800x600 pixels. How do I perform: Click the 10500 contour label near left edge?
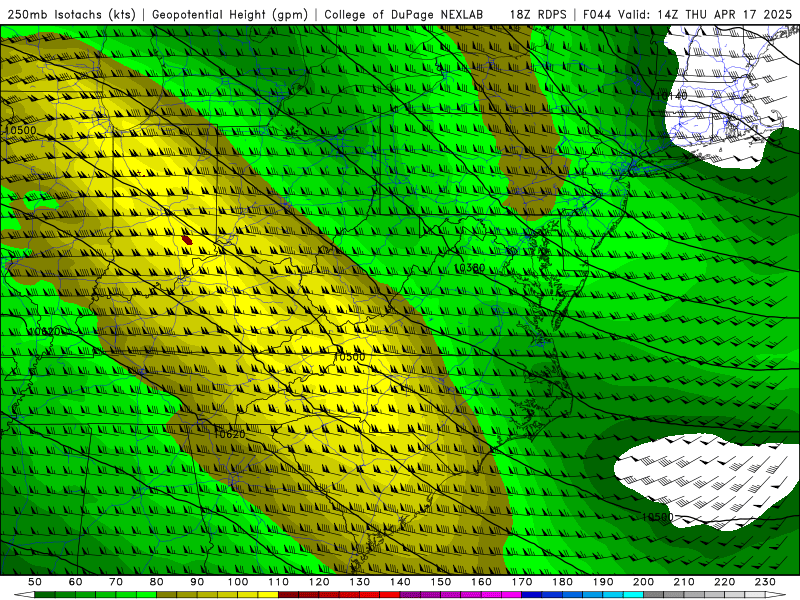coord(20,130)
